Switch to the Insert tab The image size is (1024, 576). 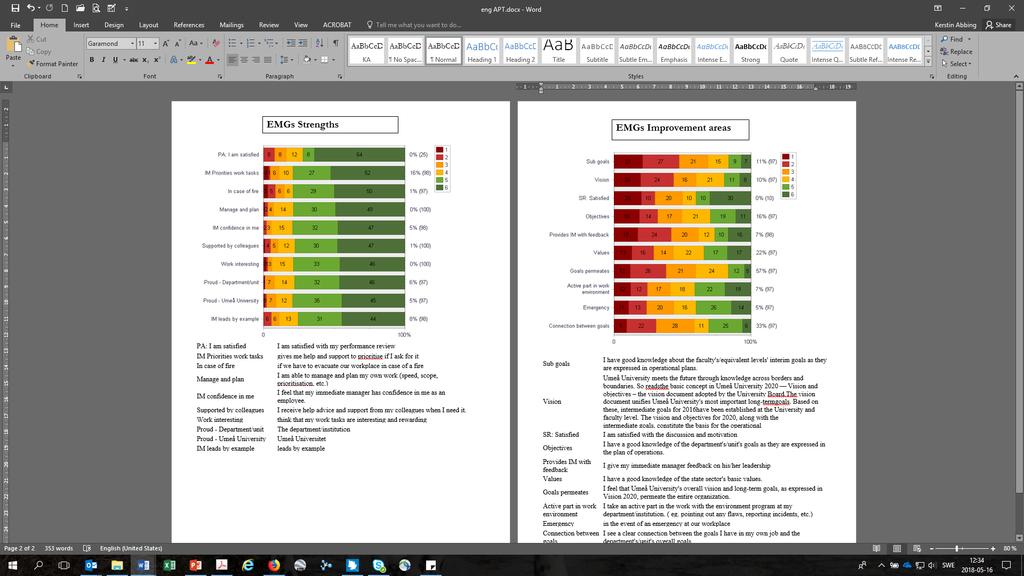[81, 25]
